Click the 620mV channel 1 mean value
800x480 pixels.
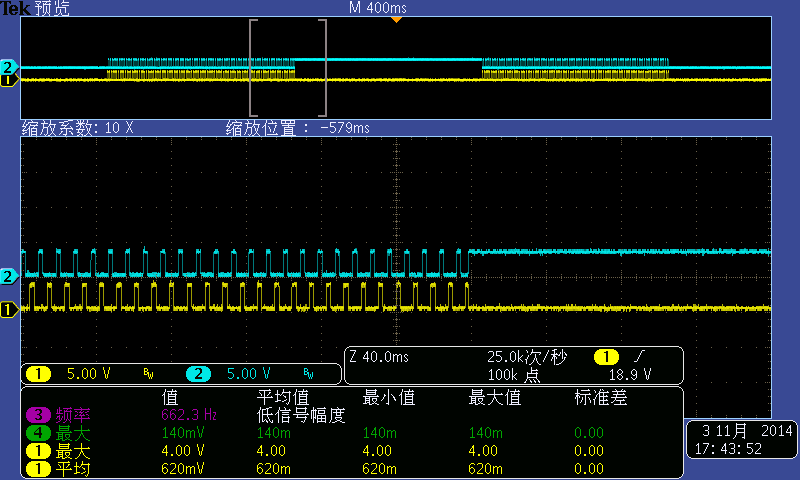pos(183,469)
